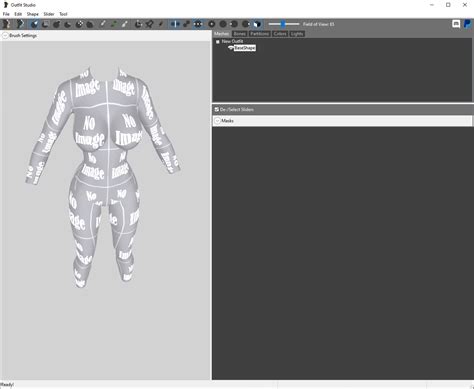Pick the Inflate brush tool

pos(56,24)
